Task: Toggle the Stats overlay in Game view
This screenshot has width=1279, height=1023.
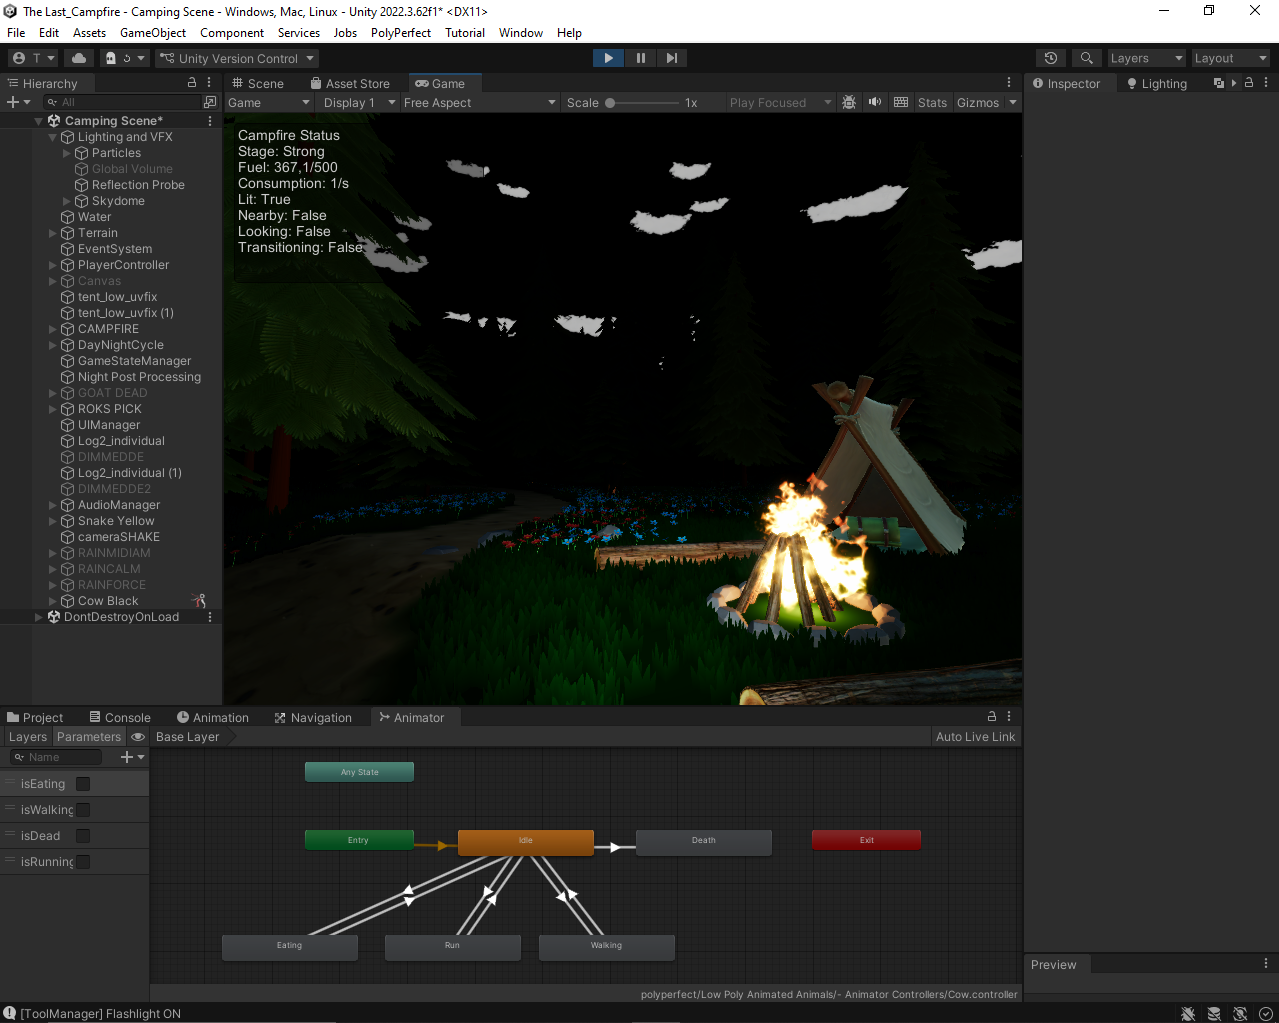Action: pos(932,102)
